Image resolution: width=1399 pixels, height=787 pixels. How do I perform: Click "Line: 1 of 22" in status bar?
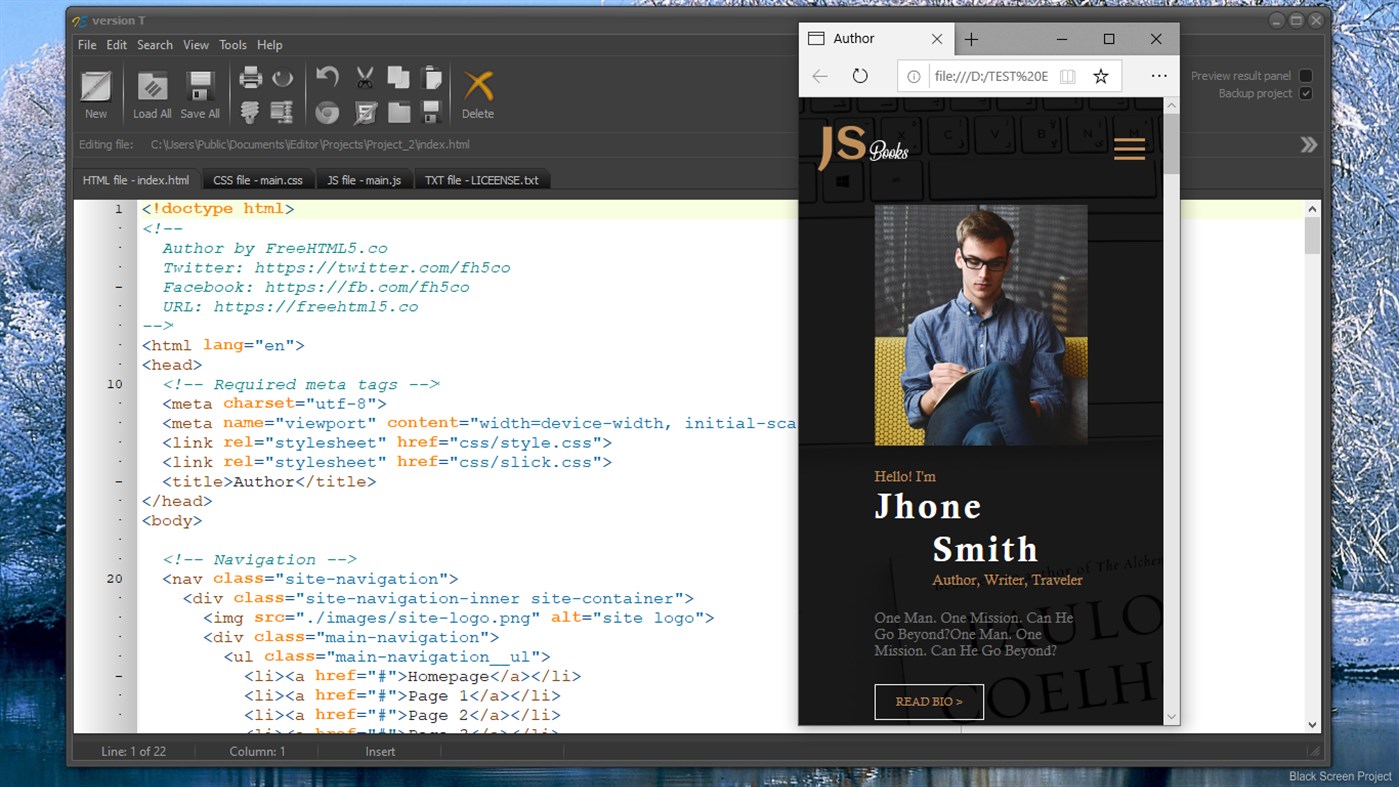(134, 752)
